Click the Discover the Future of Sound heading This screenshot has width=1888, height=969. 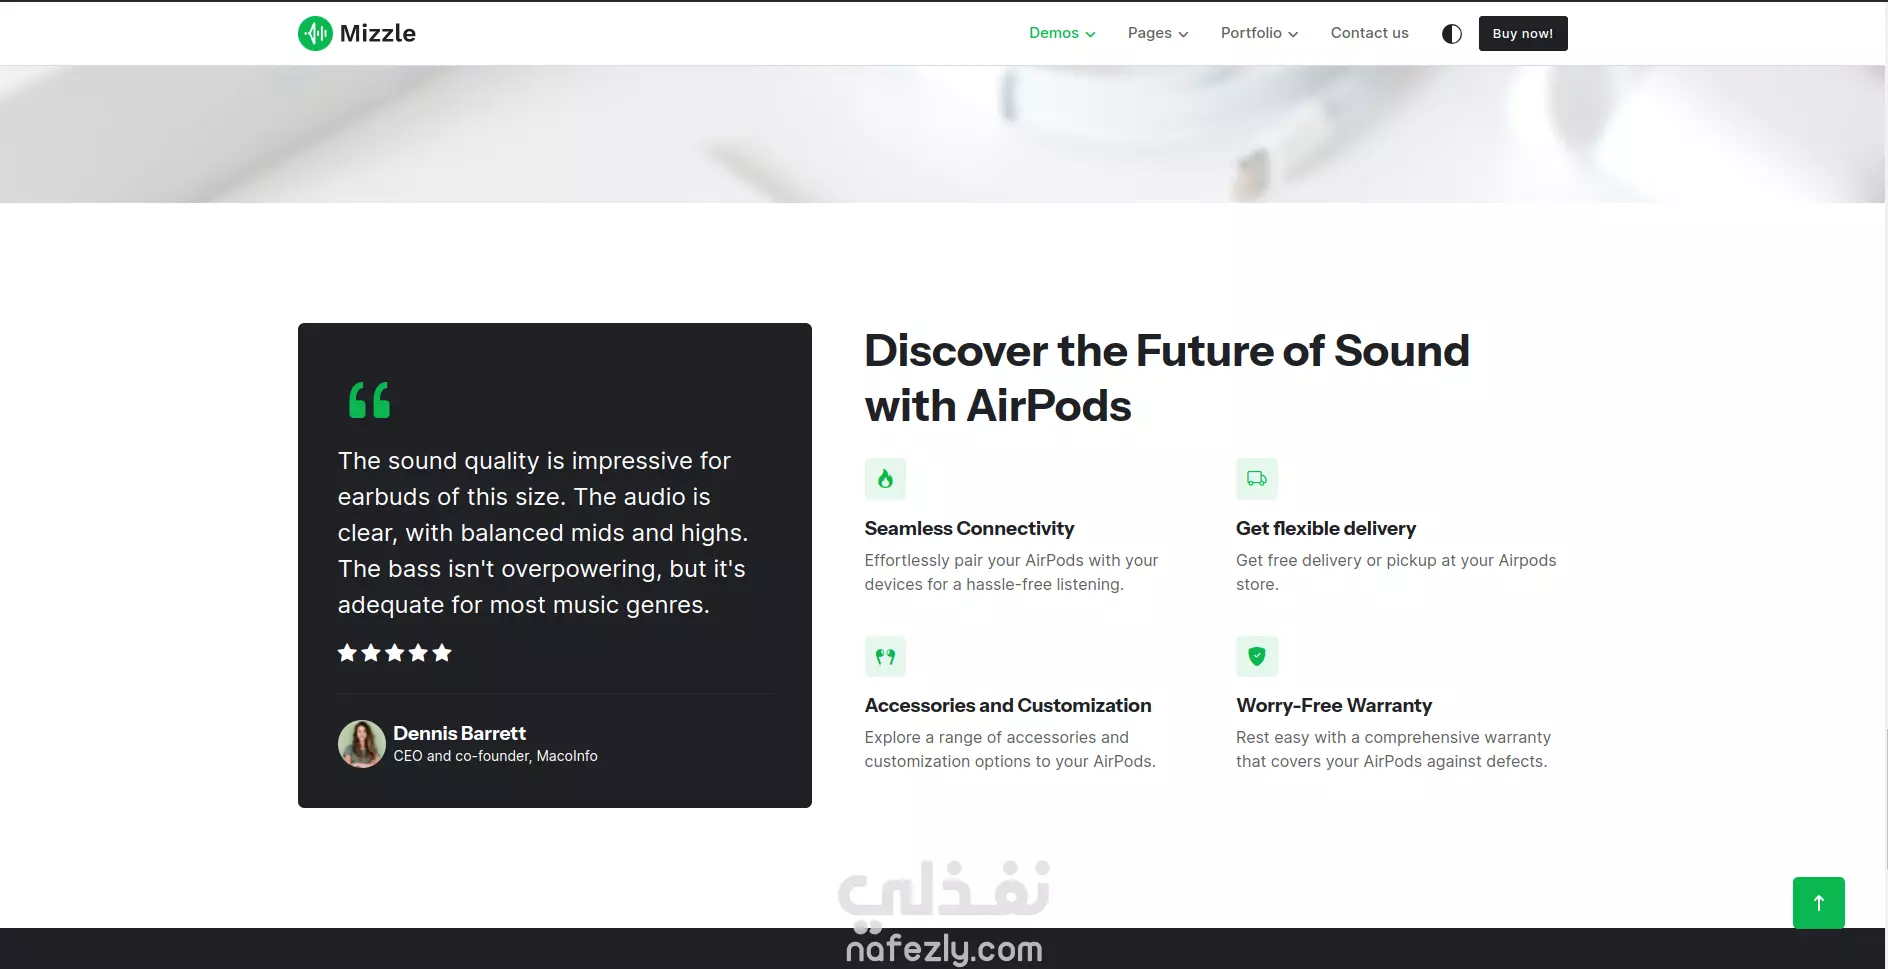point(1167,378)
